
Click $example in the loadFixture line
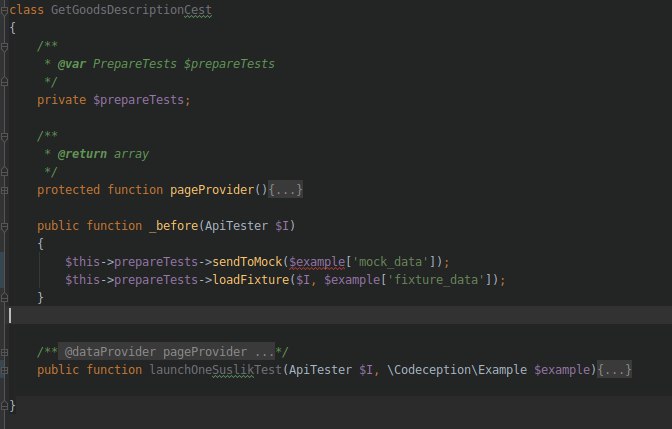[352, 280]
